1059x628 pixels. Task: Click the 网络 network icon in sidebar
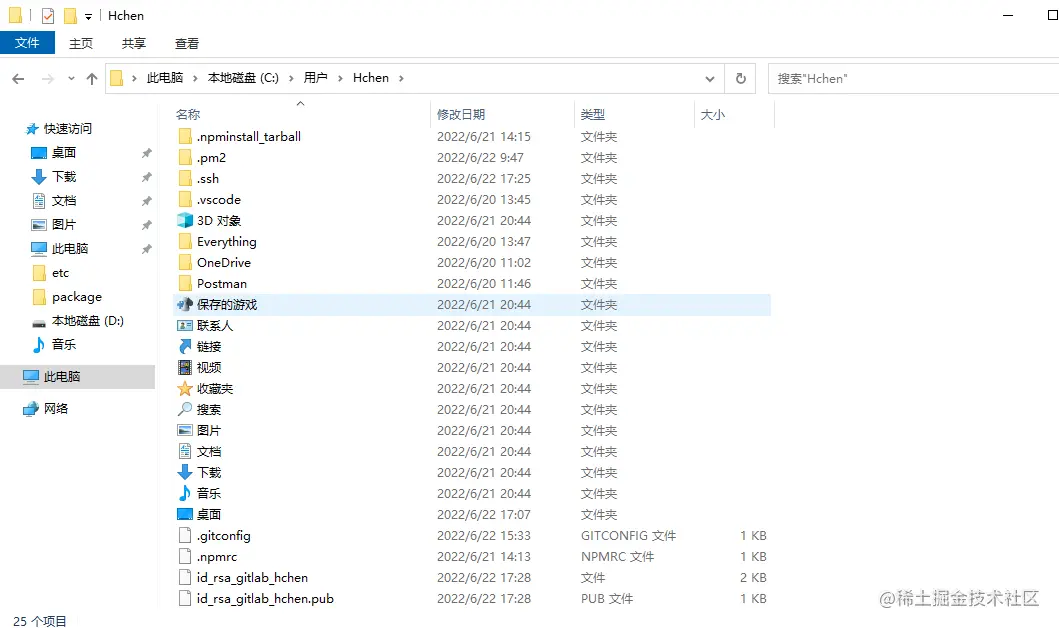pos(31,409)
